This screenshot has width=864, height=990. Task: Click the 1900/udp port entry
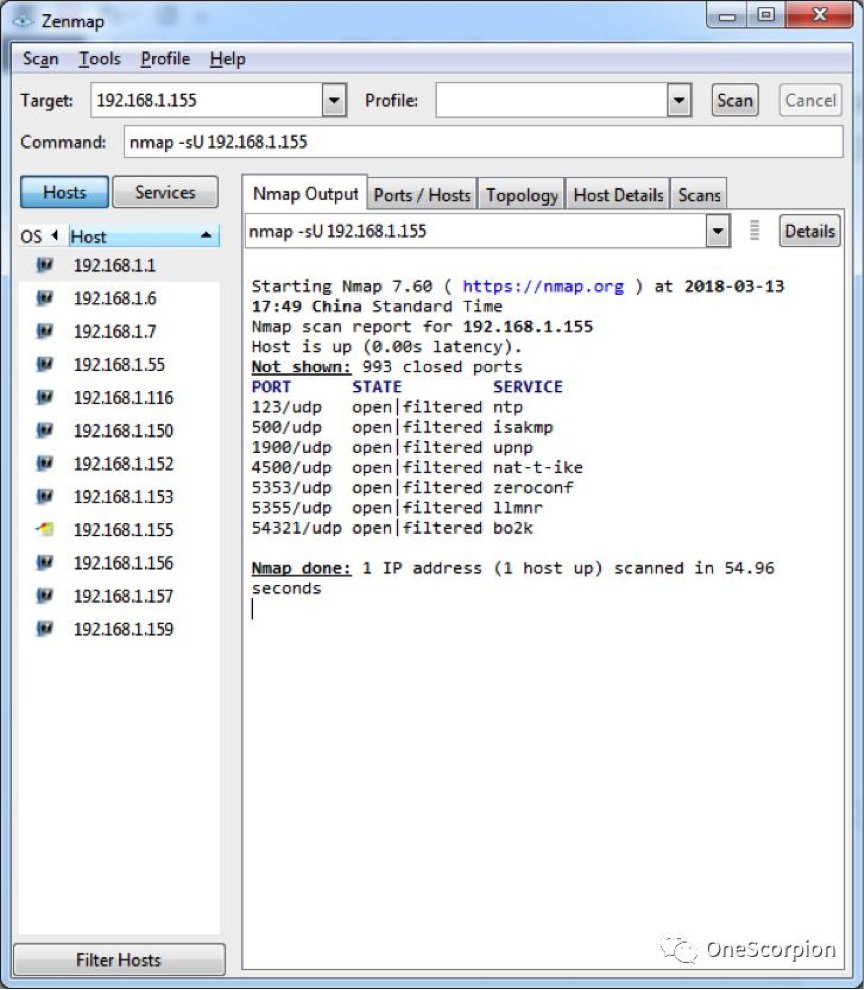292,448
